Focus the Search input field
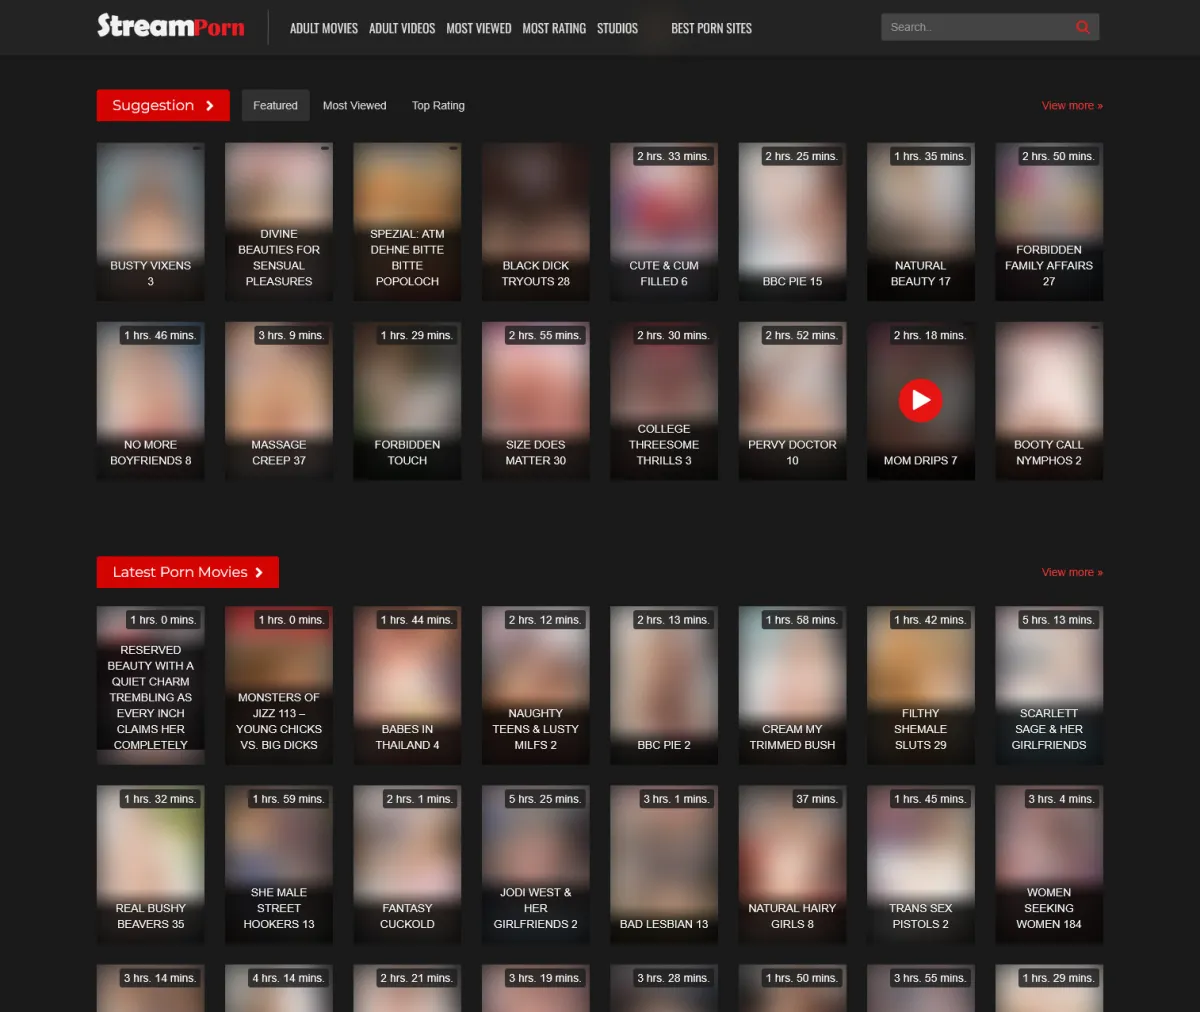This screenshot has height=1012, width=1200. coord(975,27)
